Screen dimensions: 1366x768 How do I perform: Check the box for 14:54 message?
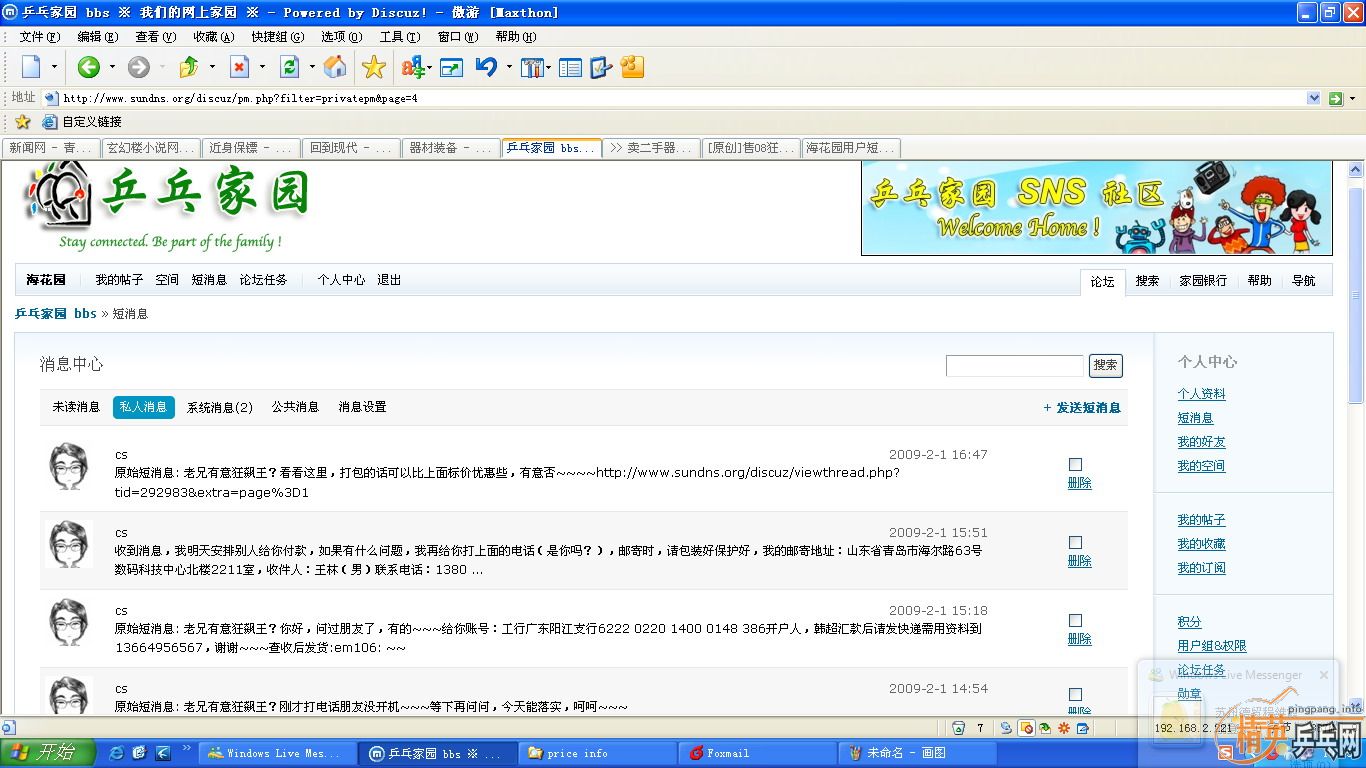click(x=1075, y=694)
